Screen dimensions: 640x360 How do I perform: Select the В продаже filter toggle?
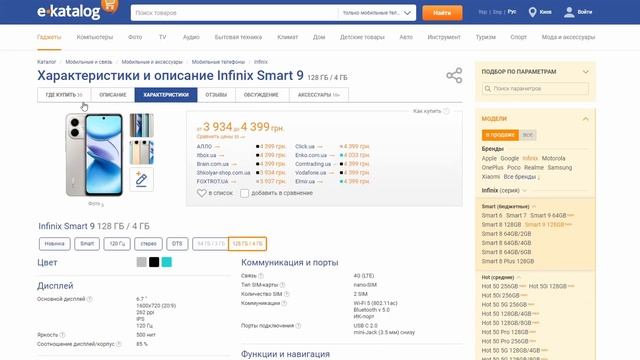(x=500, y=135)
